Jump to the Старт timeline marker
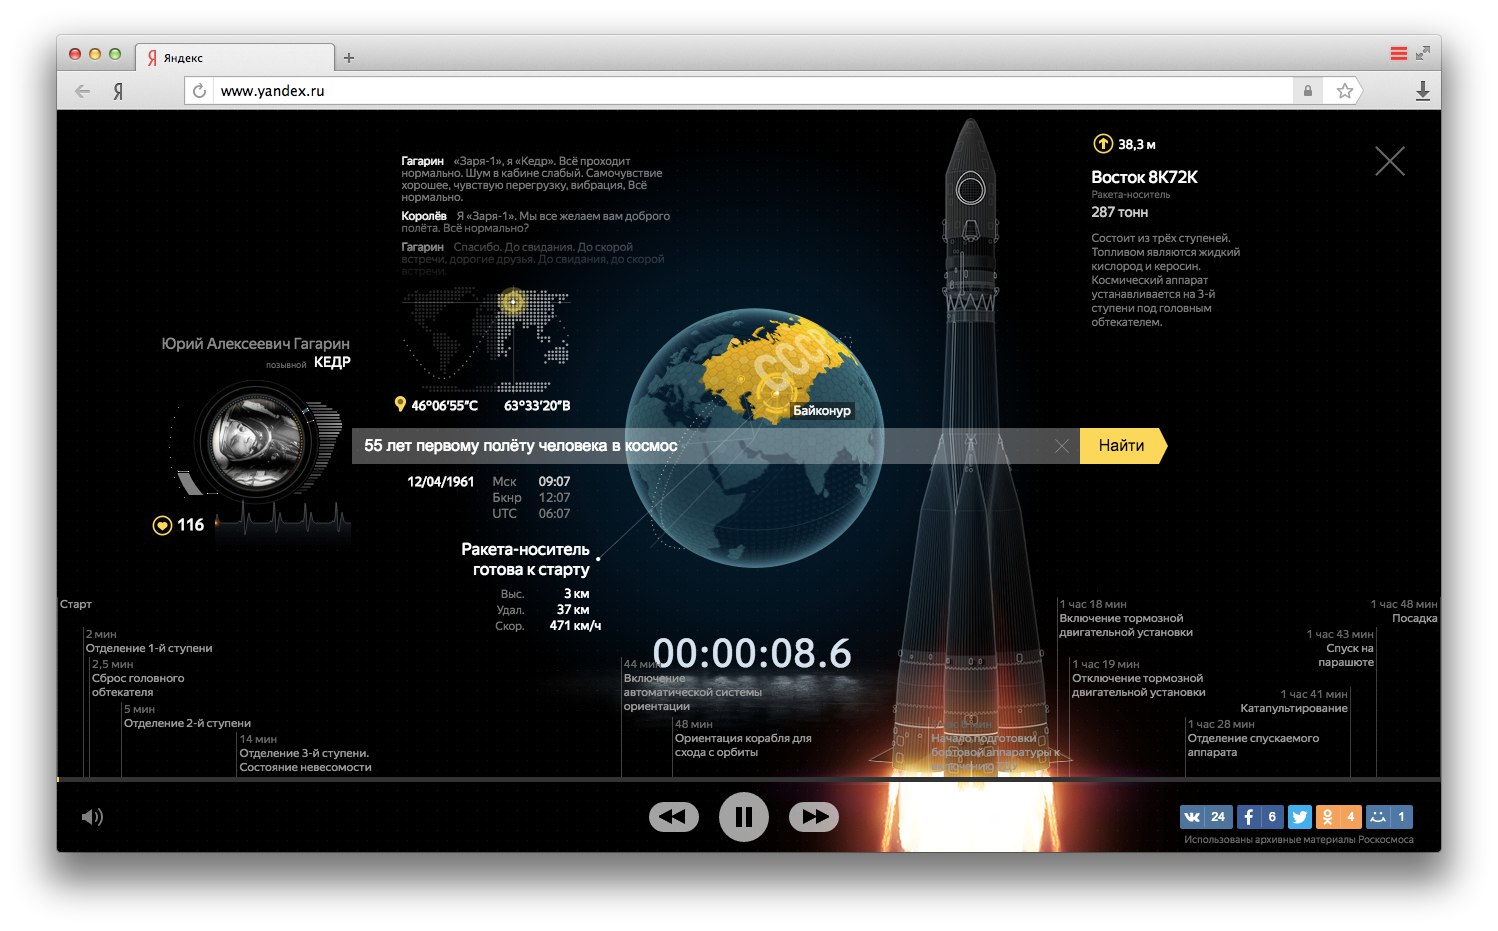The height and width of the screenshot is (931, 1498). coord(76,604)
